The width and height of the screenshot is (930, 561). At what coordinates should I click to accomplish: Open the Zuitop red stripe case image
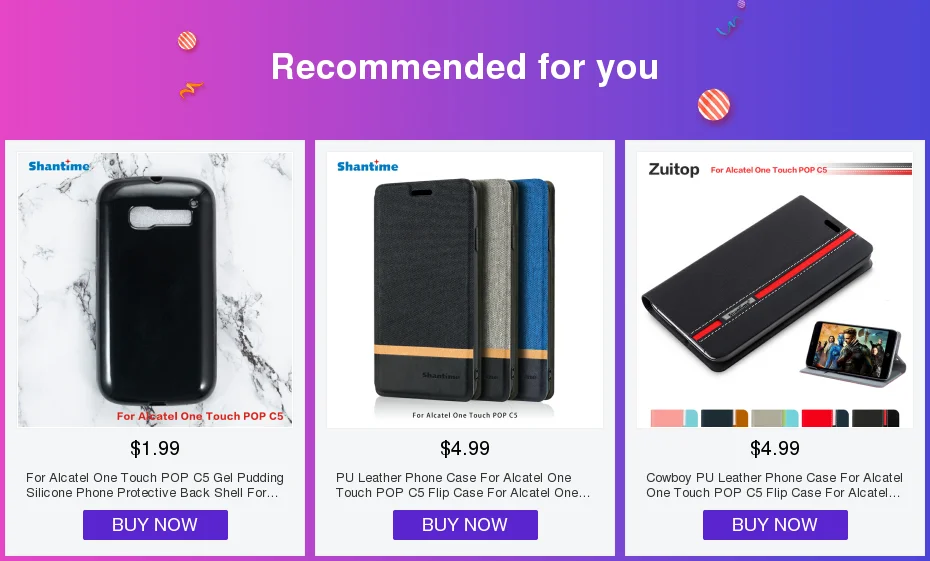click(x=775, y=290)
